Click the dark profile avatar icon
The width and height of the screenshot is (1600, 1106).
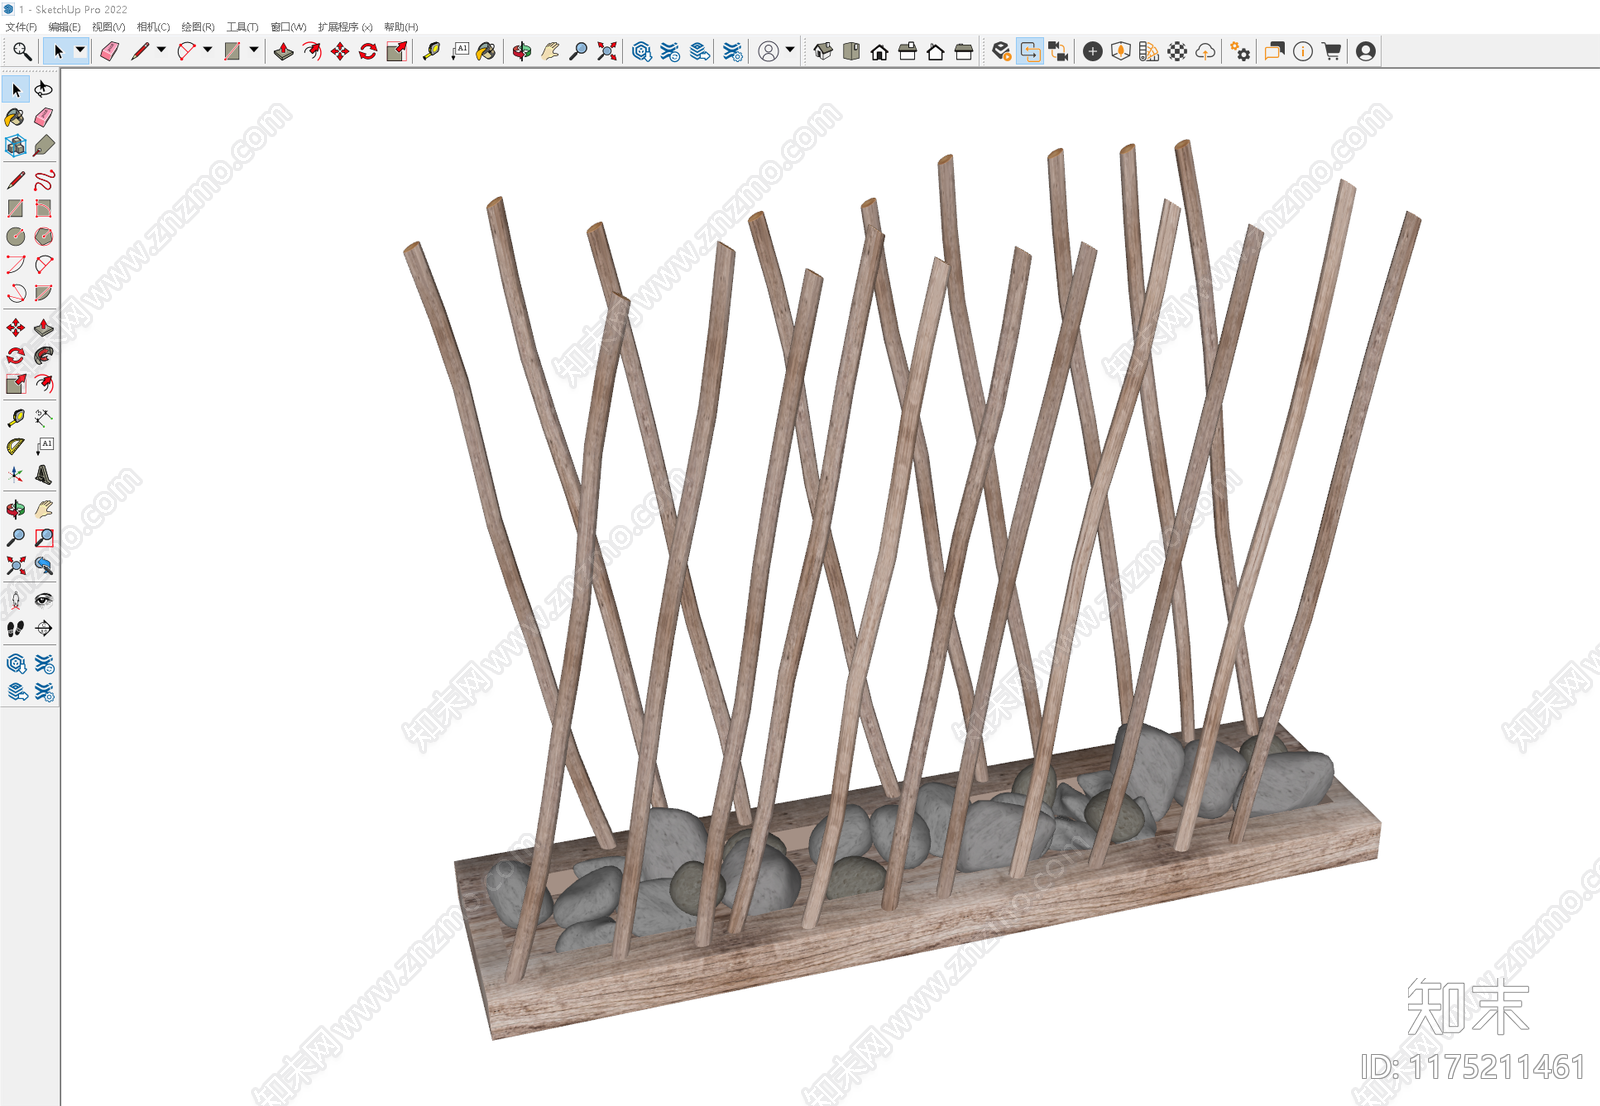coord(1366,51)
